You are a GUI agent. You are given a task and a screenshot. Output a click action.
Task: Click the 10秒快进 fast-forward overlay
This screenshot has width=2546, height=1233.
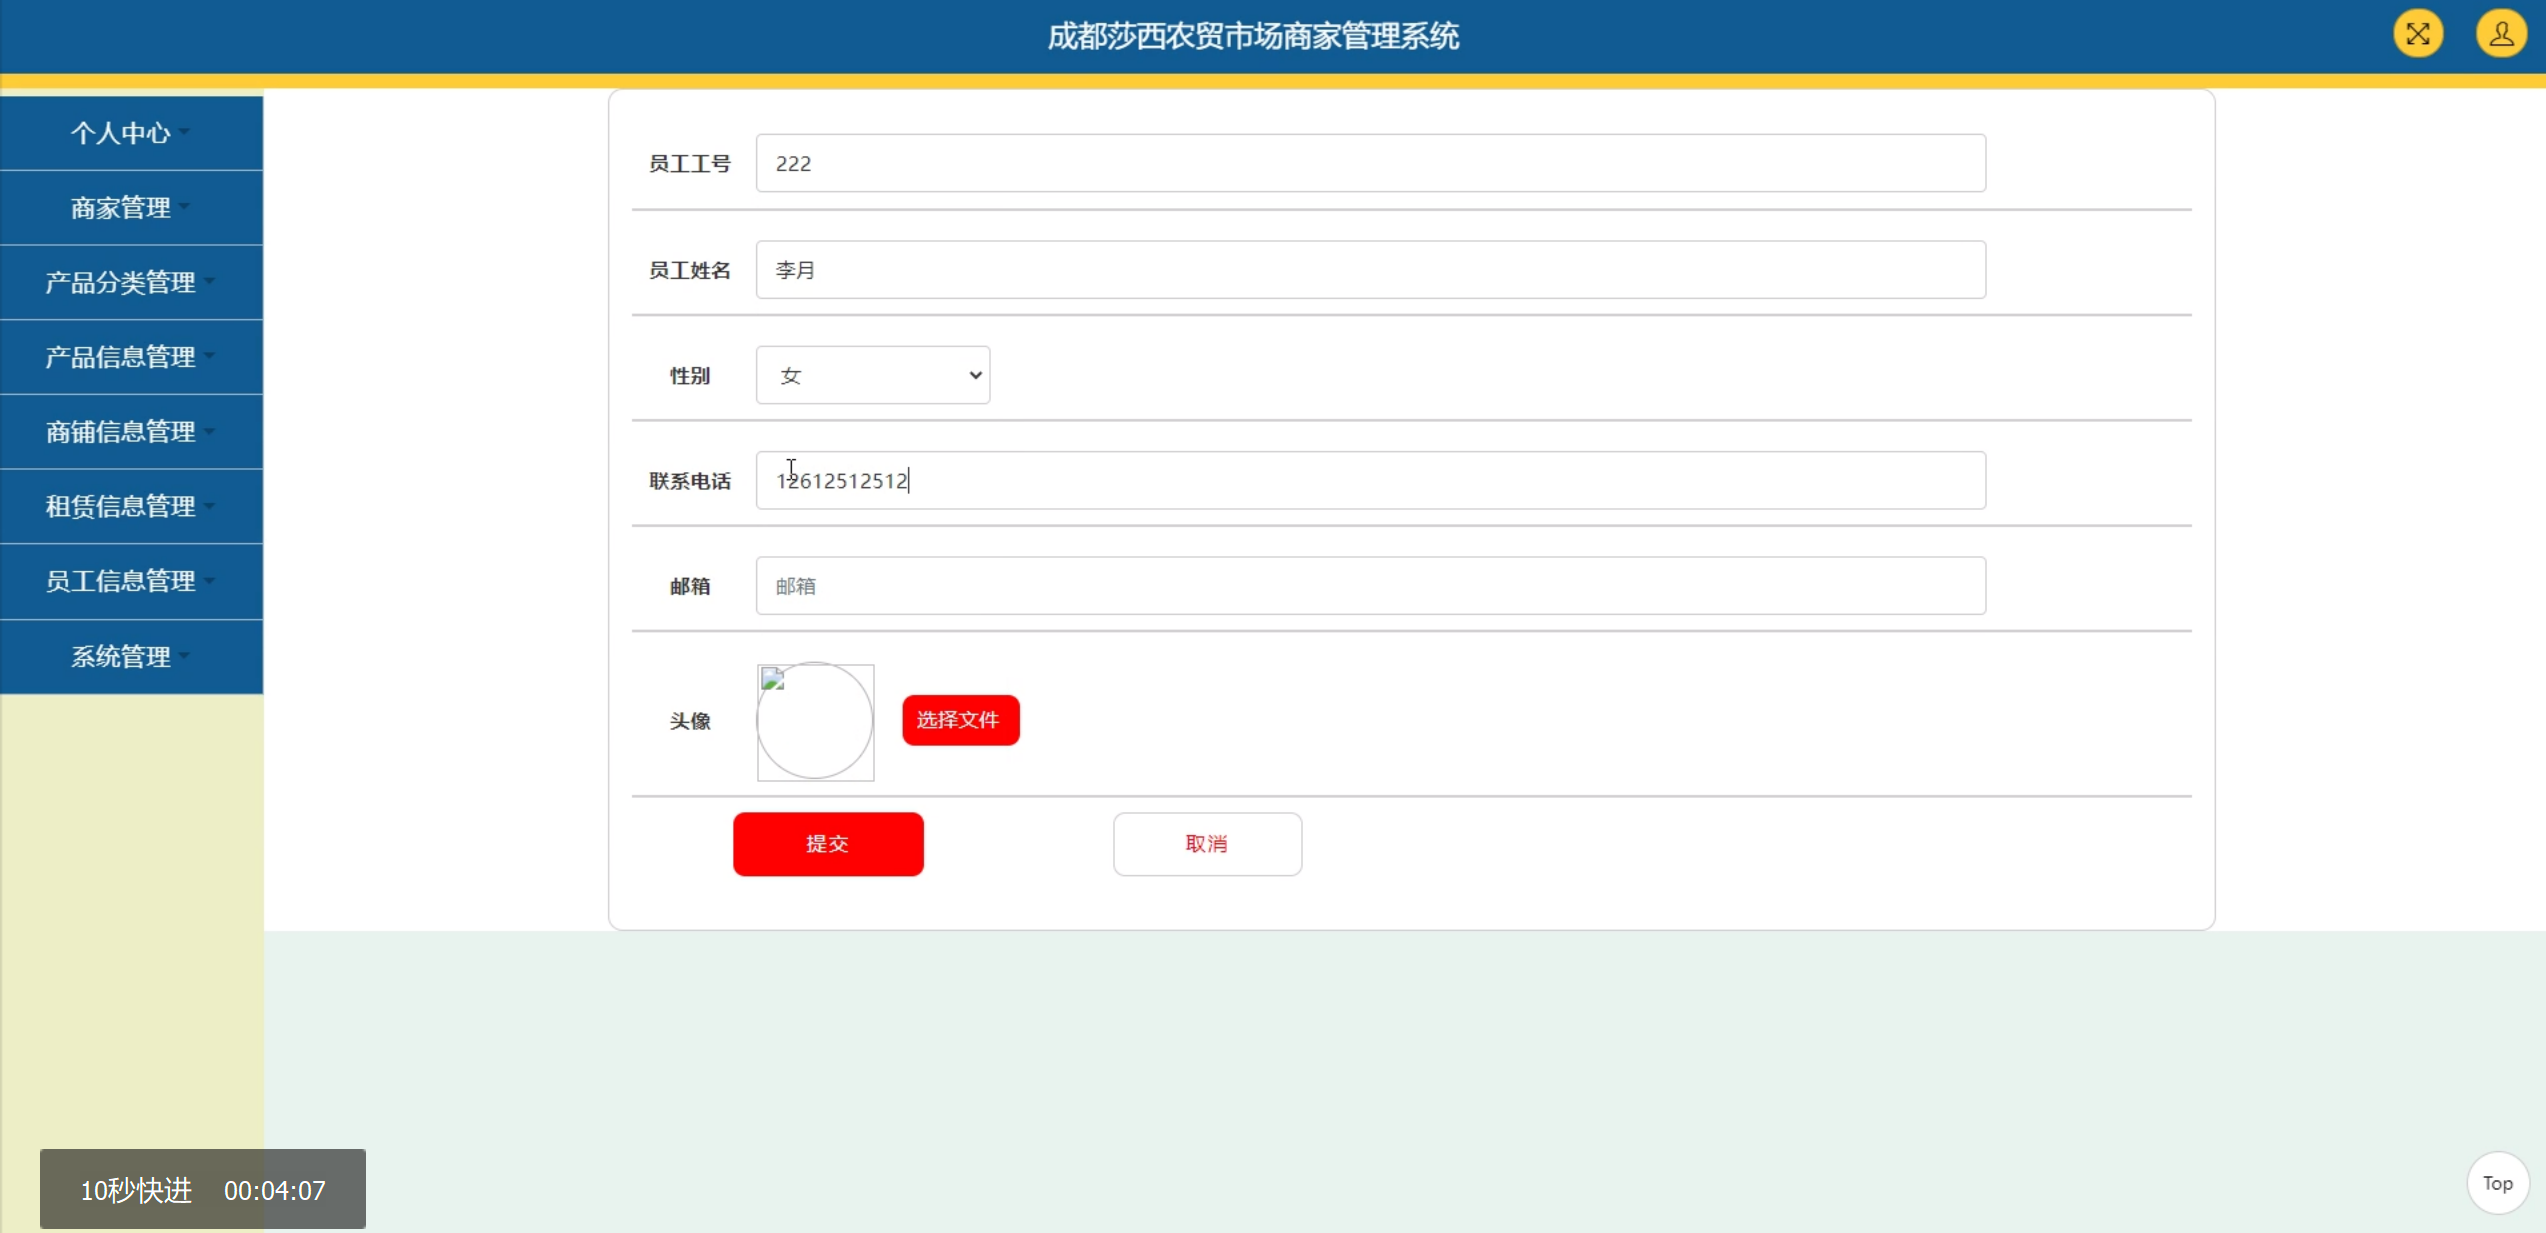click(x=203, y=1189)
